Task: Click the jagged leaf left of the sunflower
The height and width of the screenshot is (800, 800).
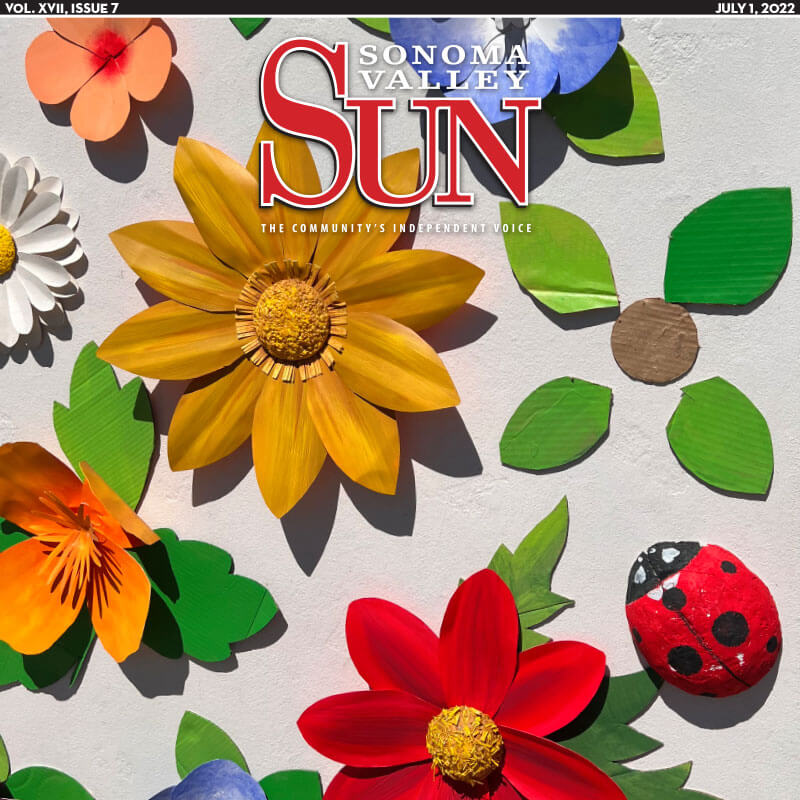Action: pyautogui.click(x=102, y=420)
